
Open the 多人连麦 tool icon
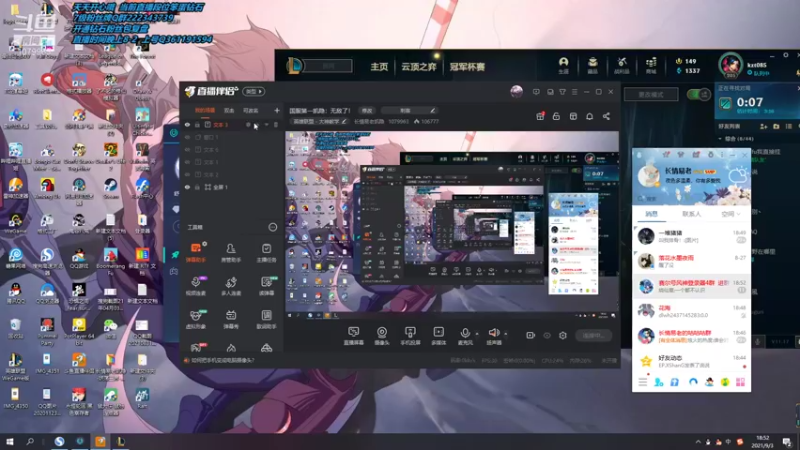pos(231,286)
